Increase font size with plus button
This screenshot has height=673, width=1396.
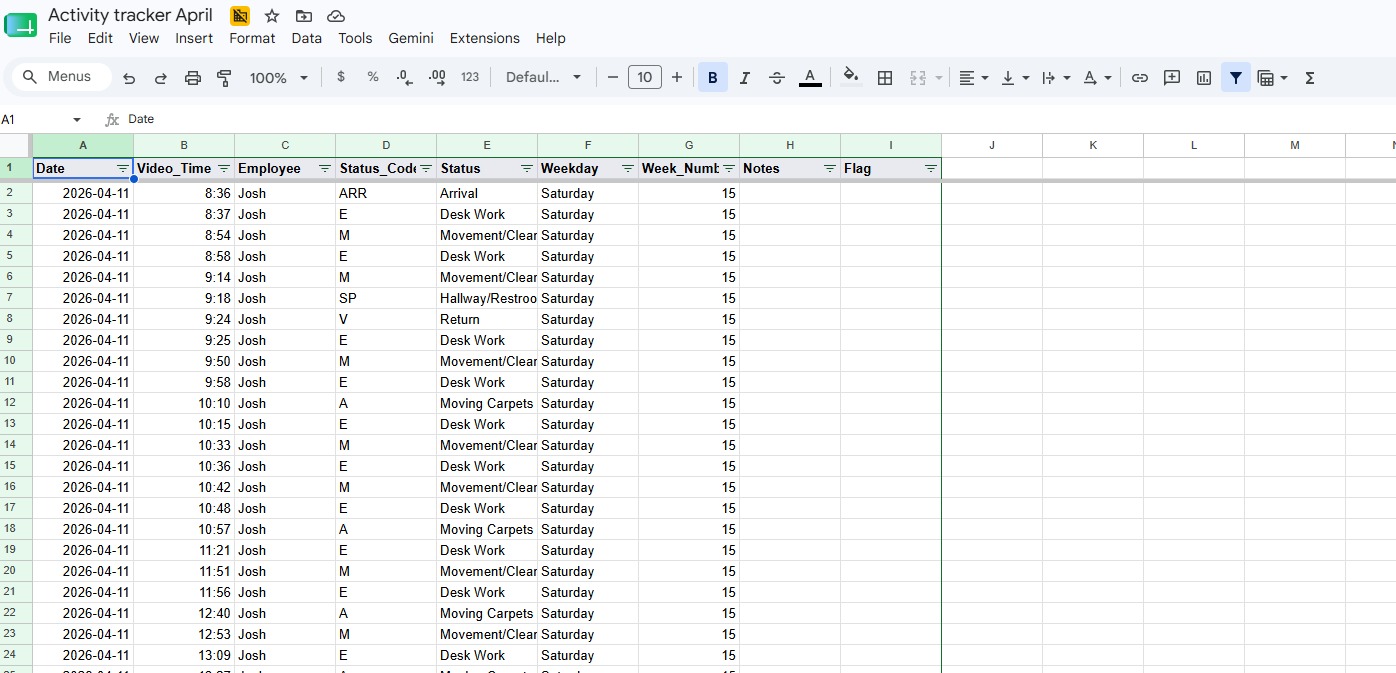(677, 77)
